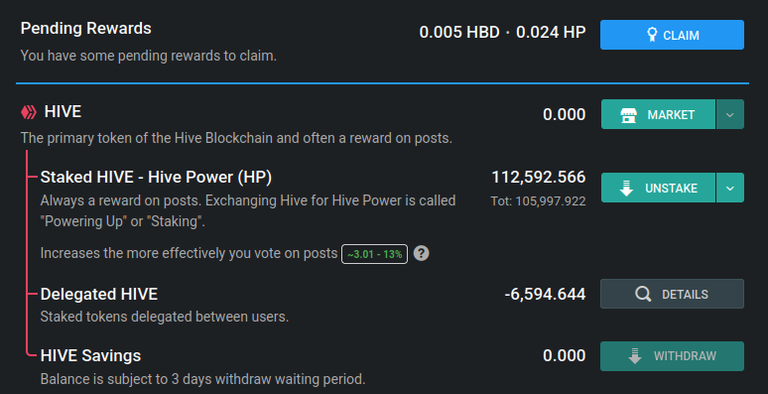Screen dimensions: 768x394
Task: Click the ~3.01 - 13% APR badge
Action: point(375,254)
